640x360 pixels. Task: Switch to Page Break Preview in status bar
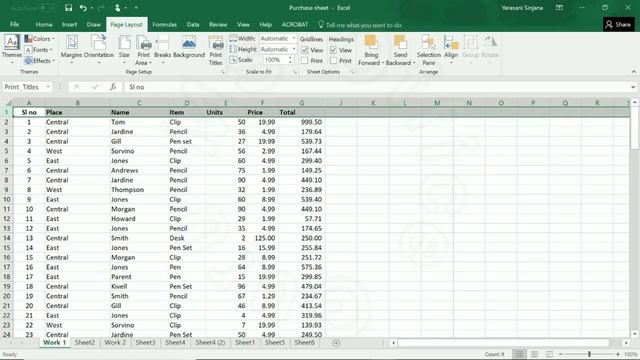pyautogui.click(x=549, y=354)
